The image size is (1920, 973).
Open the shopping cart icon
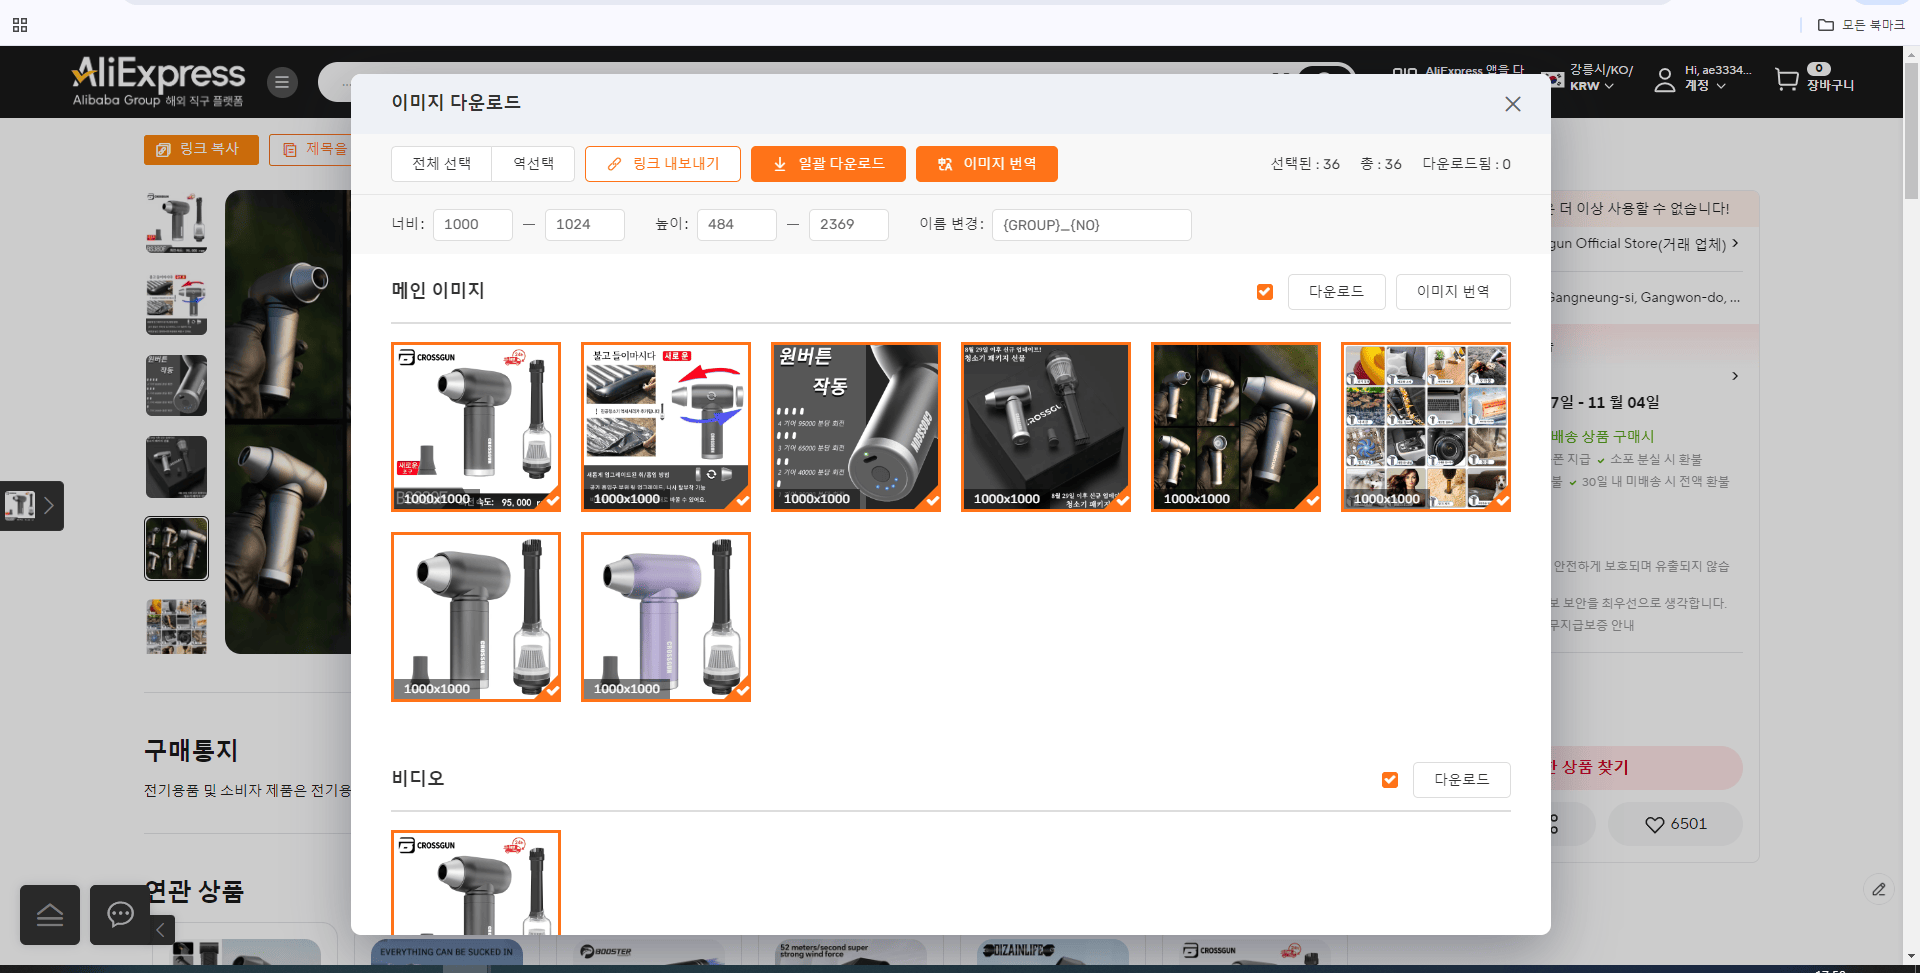[1786, 80]
